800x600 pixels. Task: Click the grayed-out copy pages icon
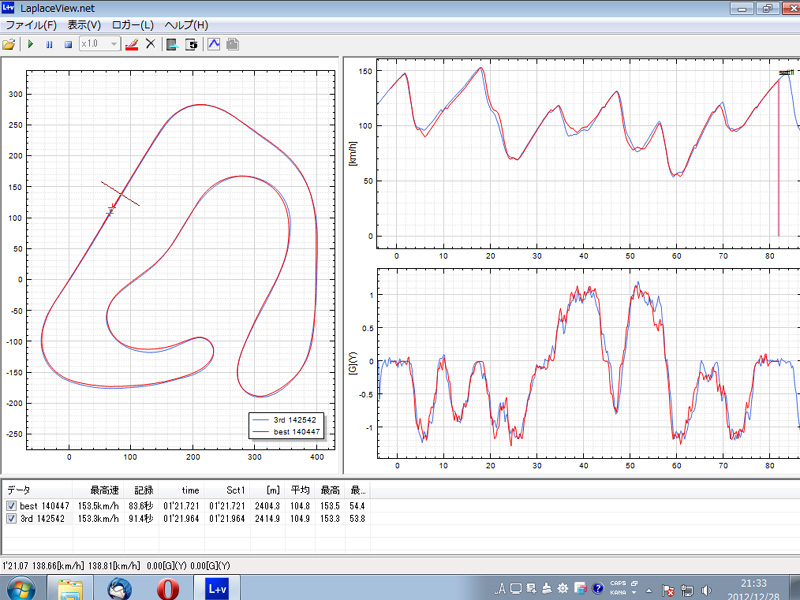click(232, 44)
